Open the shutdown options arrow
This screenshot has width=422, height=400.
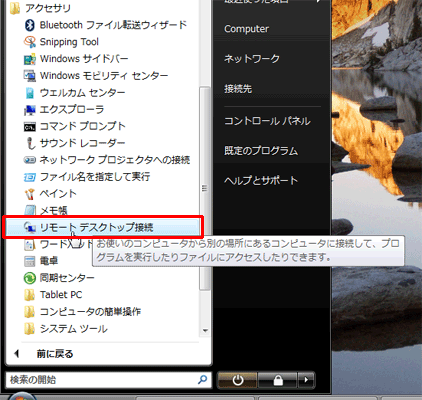pyautogui.click(x=306, y=380)
